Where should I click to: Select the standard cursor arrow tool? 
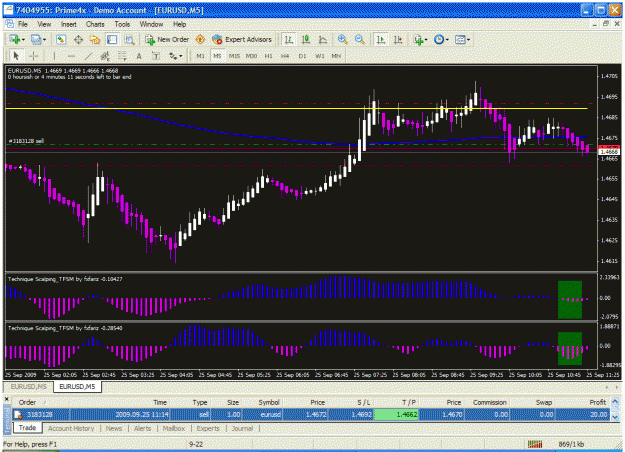(x=16, y=56)
